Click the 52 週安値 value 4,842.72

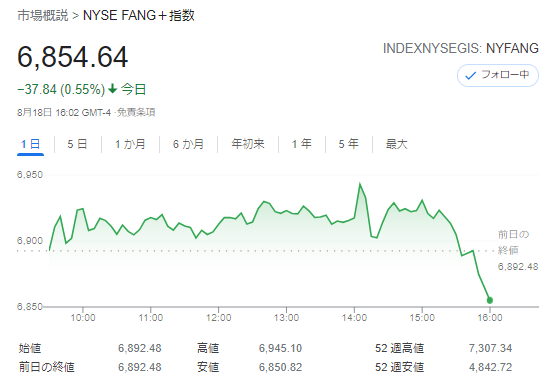[x=490, y=367]
